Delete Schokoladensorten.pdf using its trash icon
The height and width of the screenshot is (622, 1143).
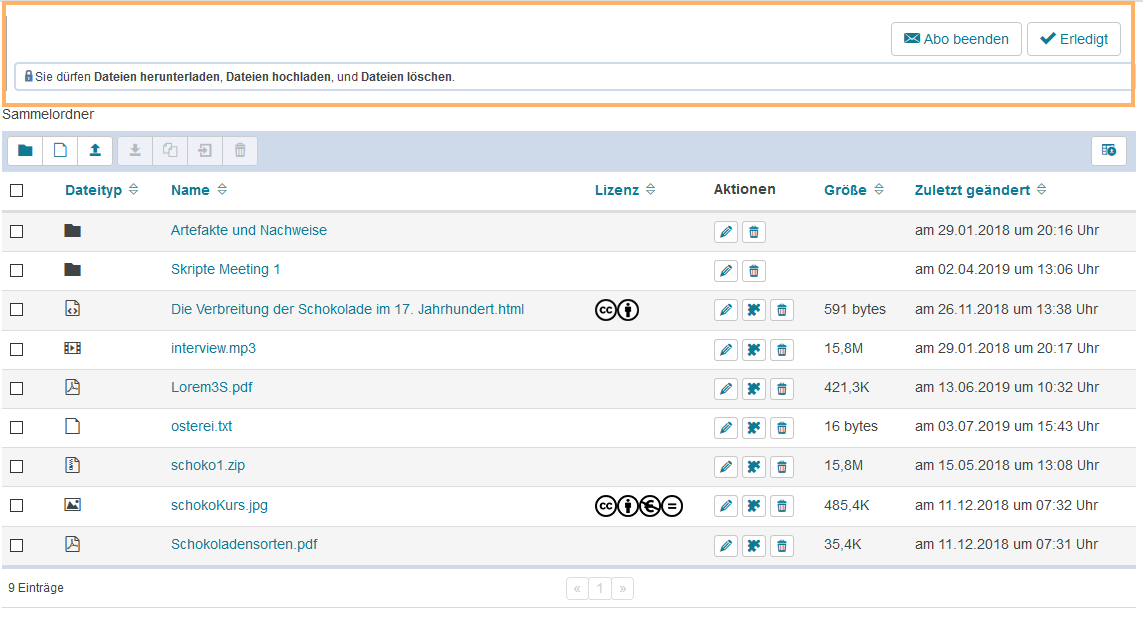pyautogui.click(x=782, y=546)
